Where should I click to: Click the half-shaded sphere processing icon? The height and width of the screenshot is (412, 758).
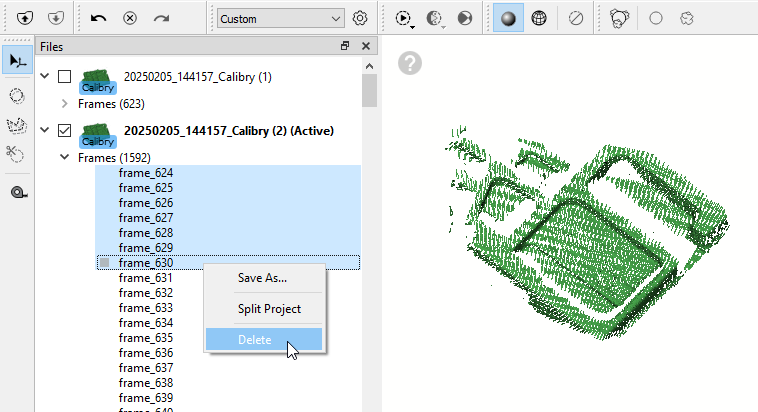434,18
